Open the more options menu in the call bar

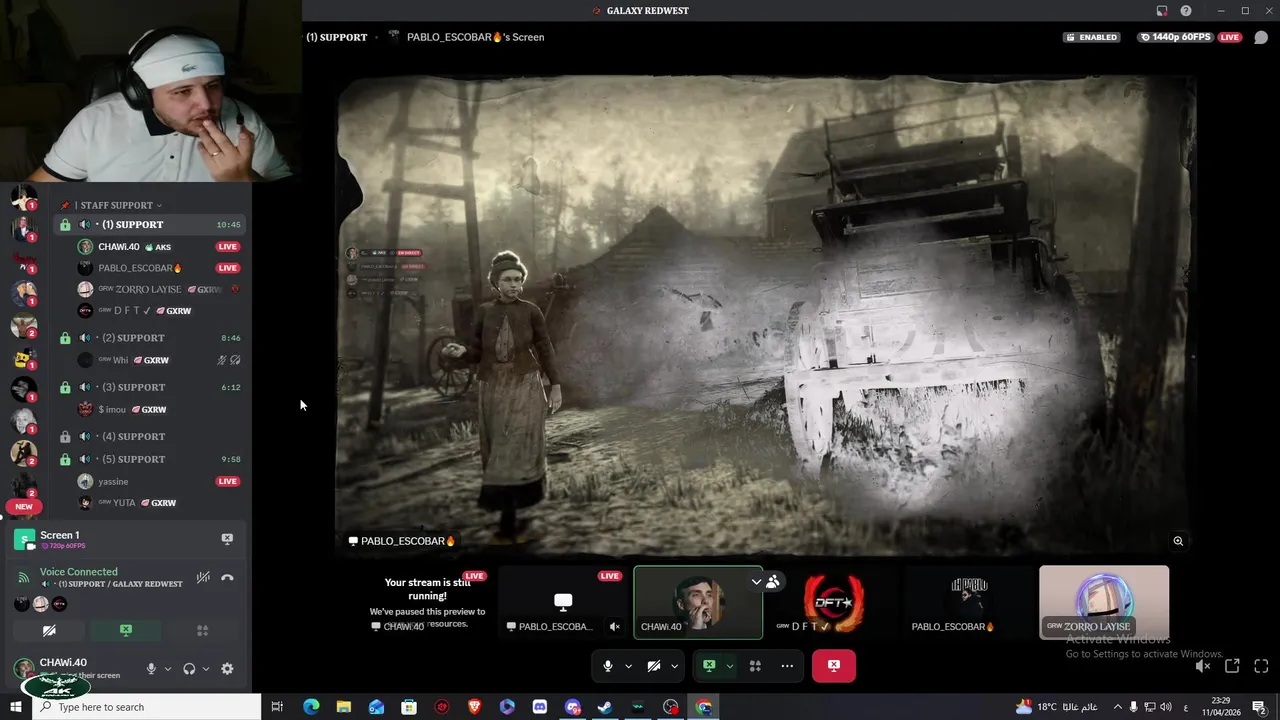tap(787, 666)
